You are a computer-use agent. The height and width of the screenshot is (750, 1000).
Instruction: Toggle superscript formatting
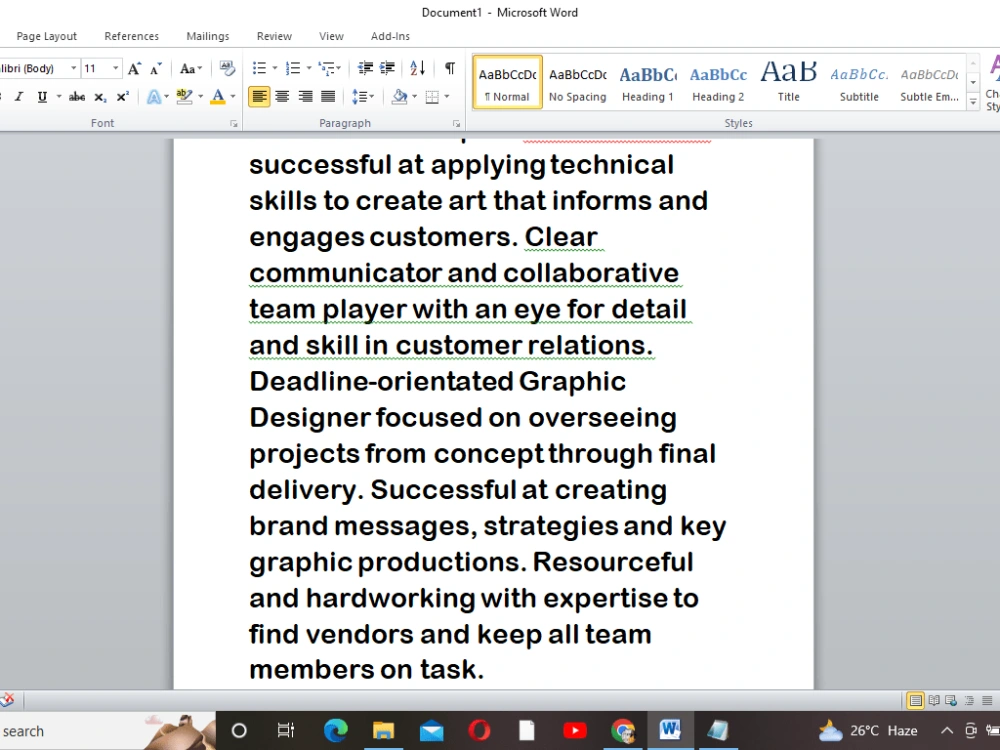tap(122, 96)
